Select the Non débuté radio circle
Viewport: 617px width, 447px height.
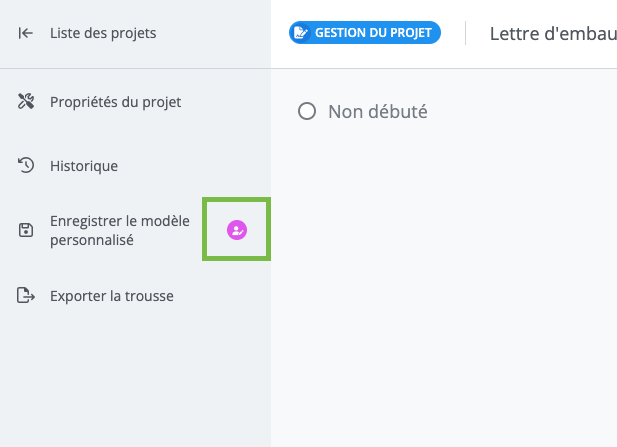307,111
